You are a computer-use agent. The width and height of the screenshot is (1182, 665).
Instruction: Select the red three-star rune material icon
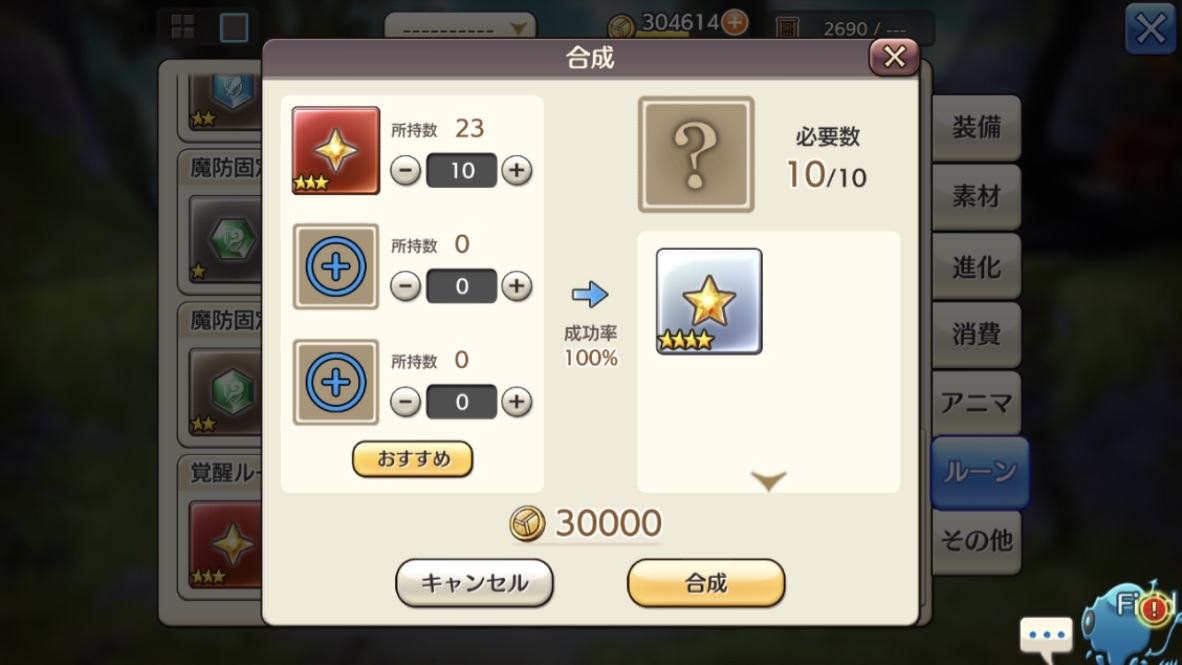tap(335, 150)
